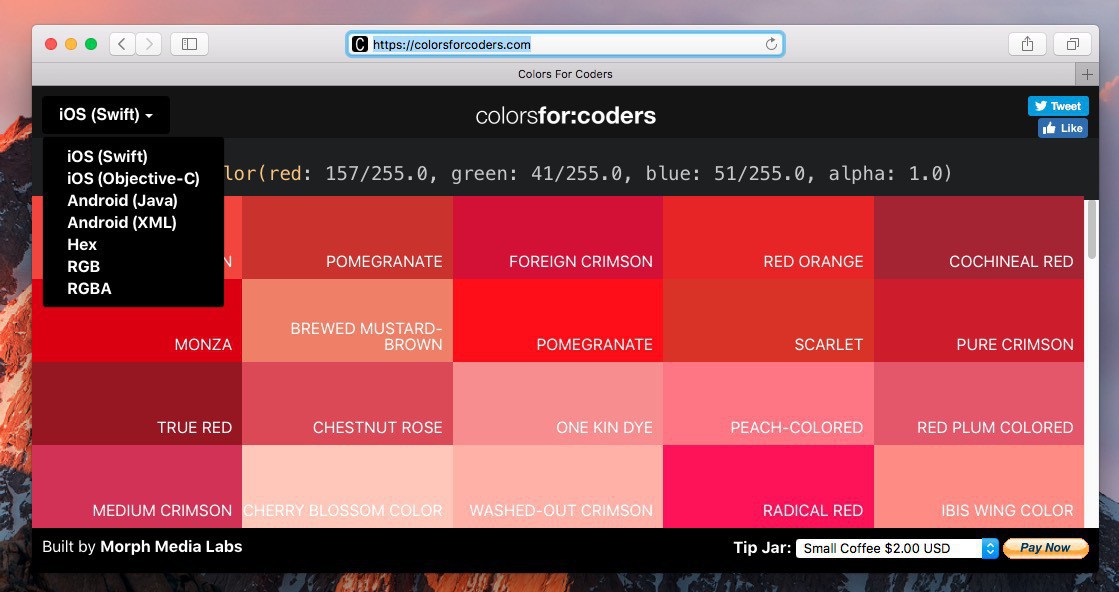
Task: Toggle the Safari sidebar button
Action: [189, 44]
